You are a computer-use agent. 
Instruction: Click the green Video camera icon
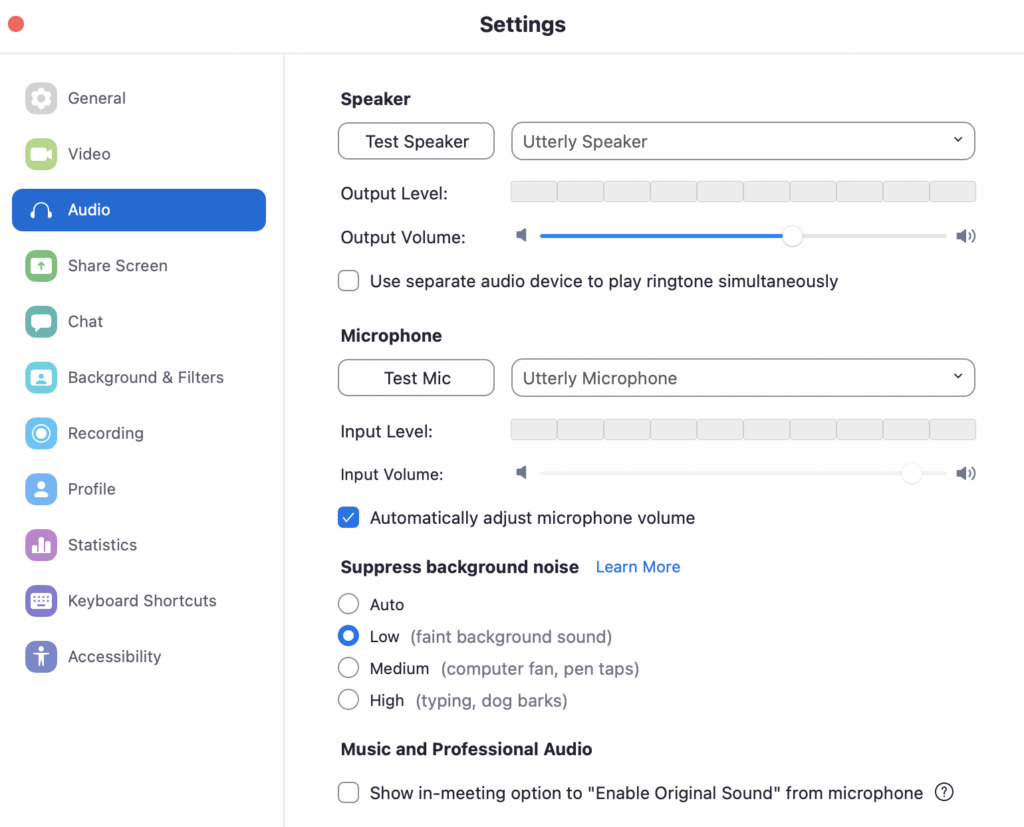click(x=41, y=154)
